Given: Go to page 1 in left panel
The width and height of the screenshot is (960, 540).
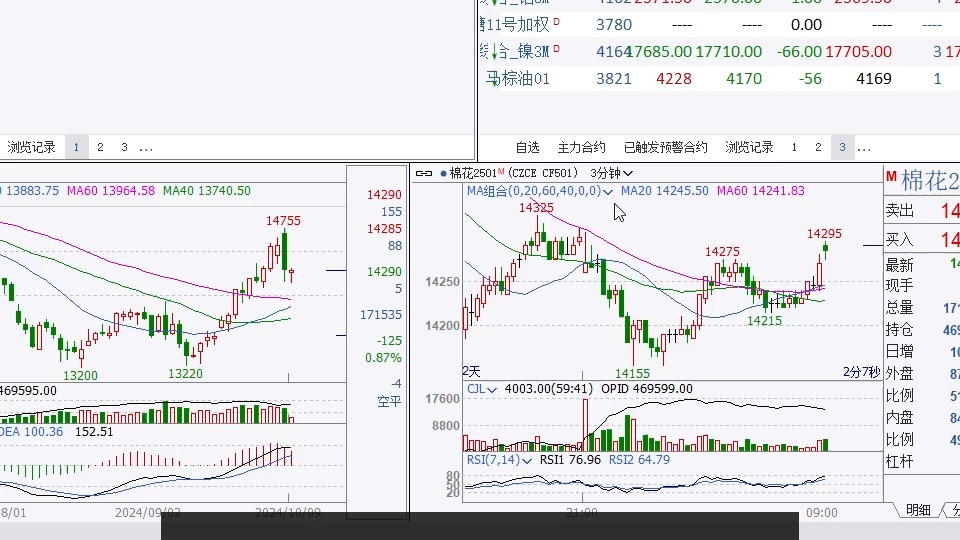Looking at the screenshot, I should pyautogui.click(x=76, y=147).
